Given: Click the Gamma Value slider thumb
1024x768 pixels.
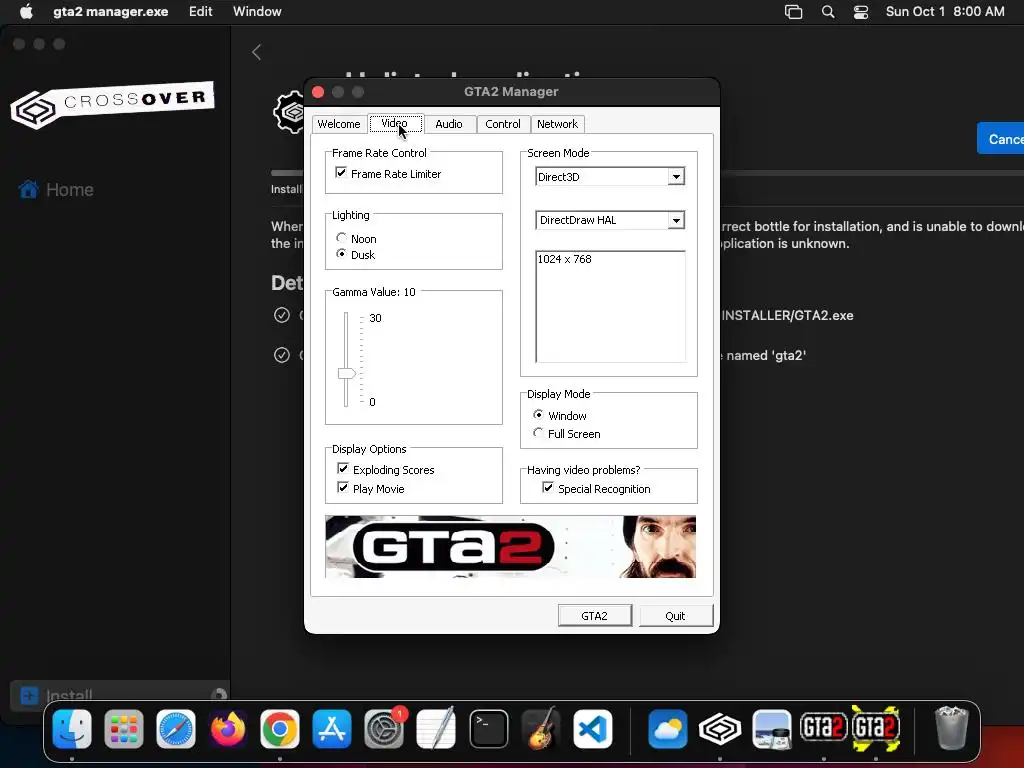Looking at the screenshot, I should [346, 374].
